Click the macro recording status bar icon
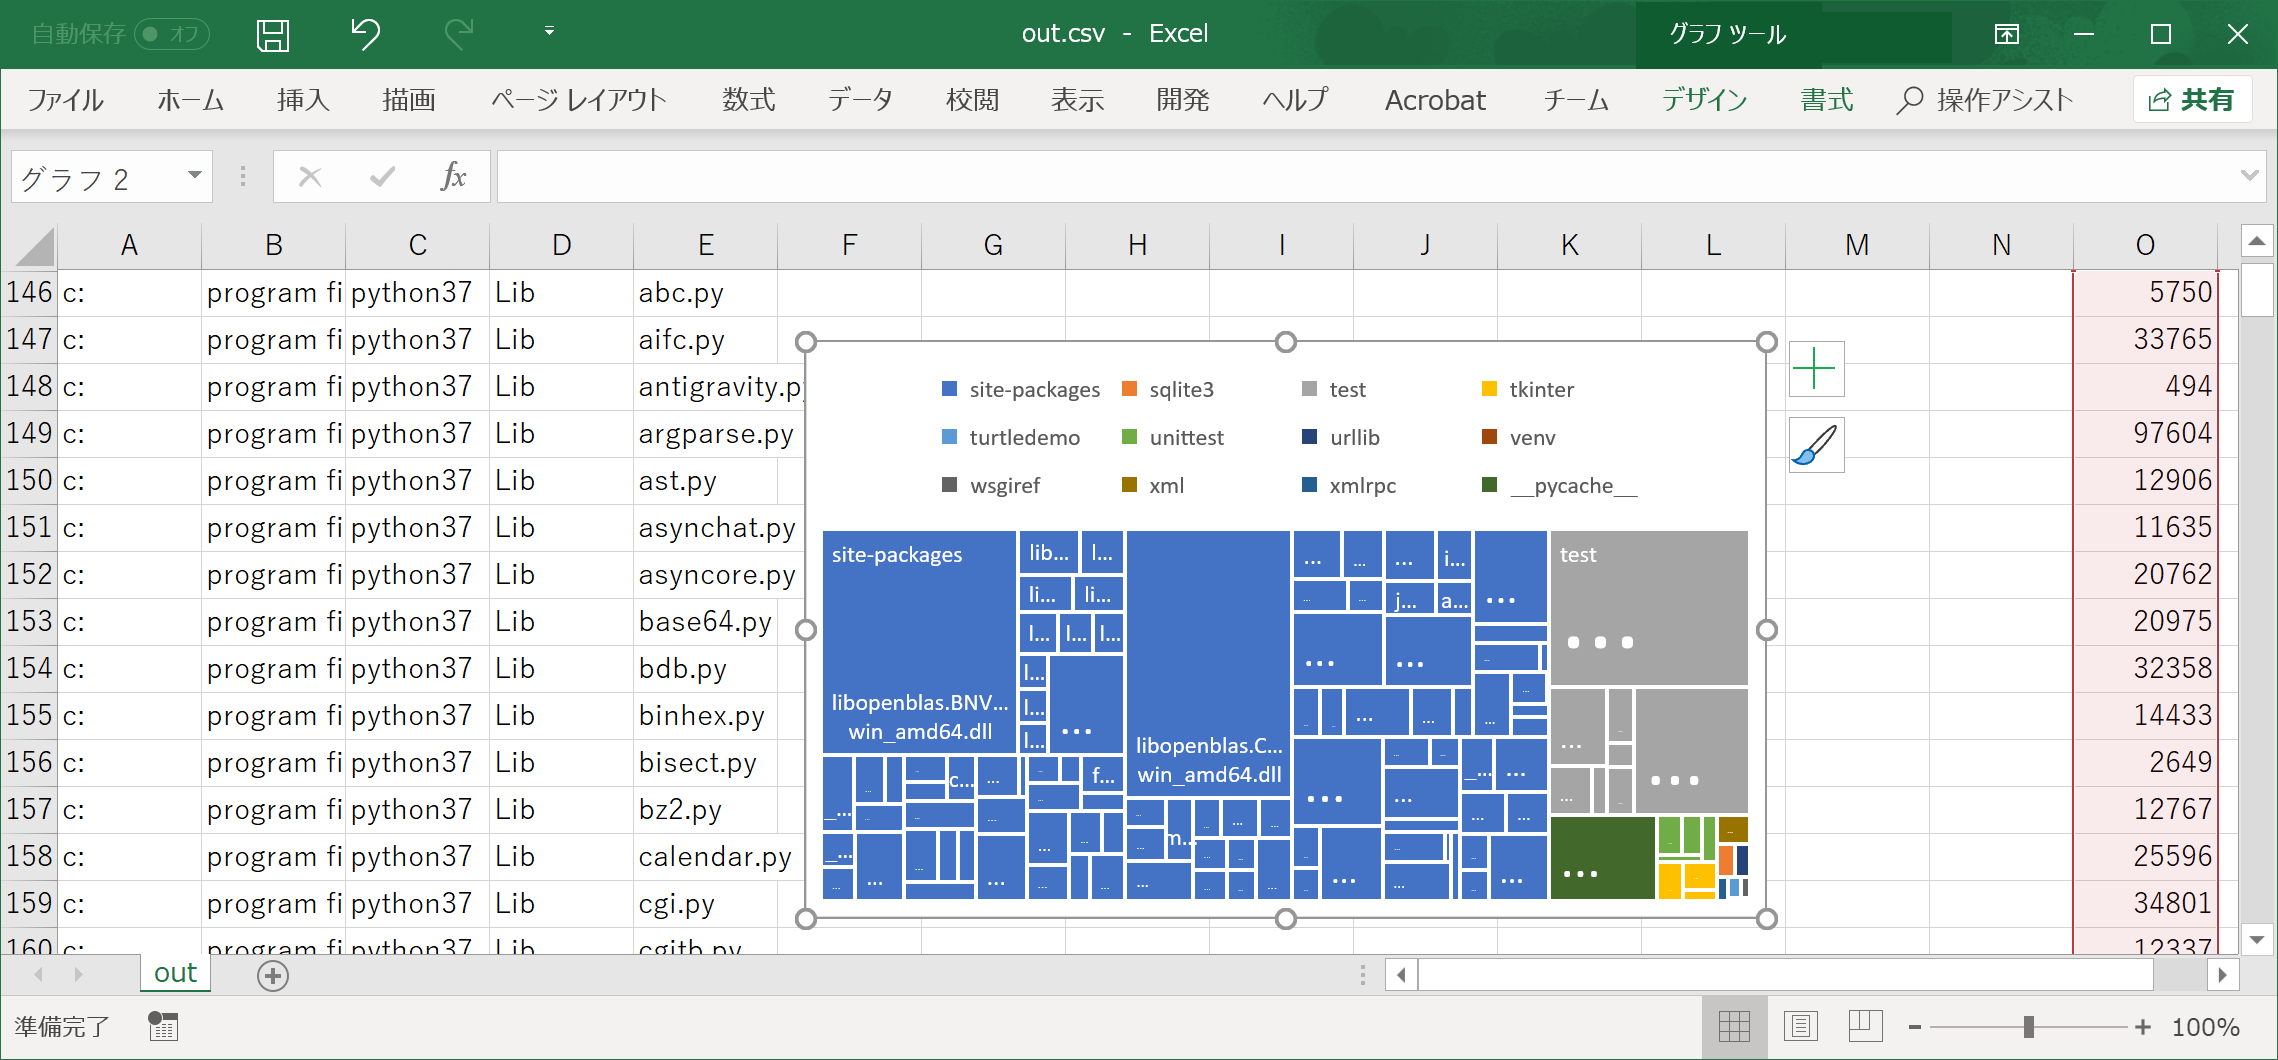 [162, 1027]
